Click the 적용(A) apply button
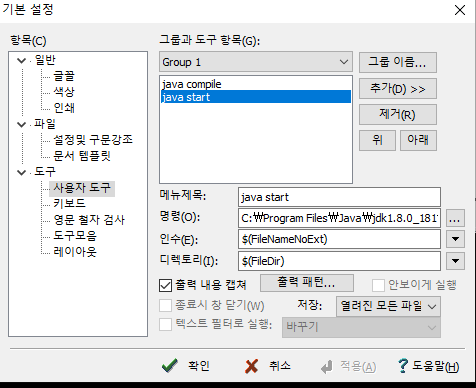The height and width of the screenshot is (388, 476). point(348,367)
